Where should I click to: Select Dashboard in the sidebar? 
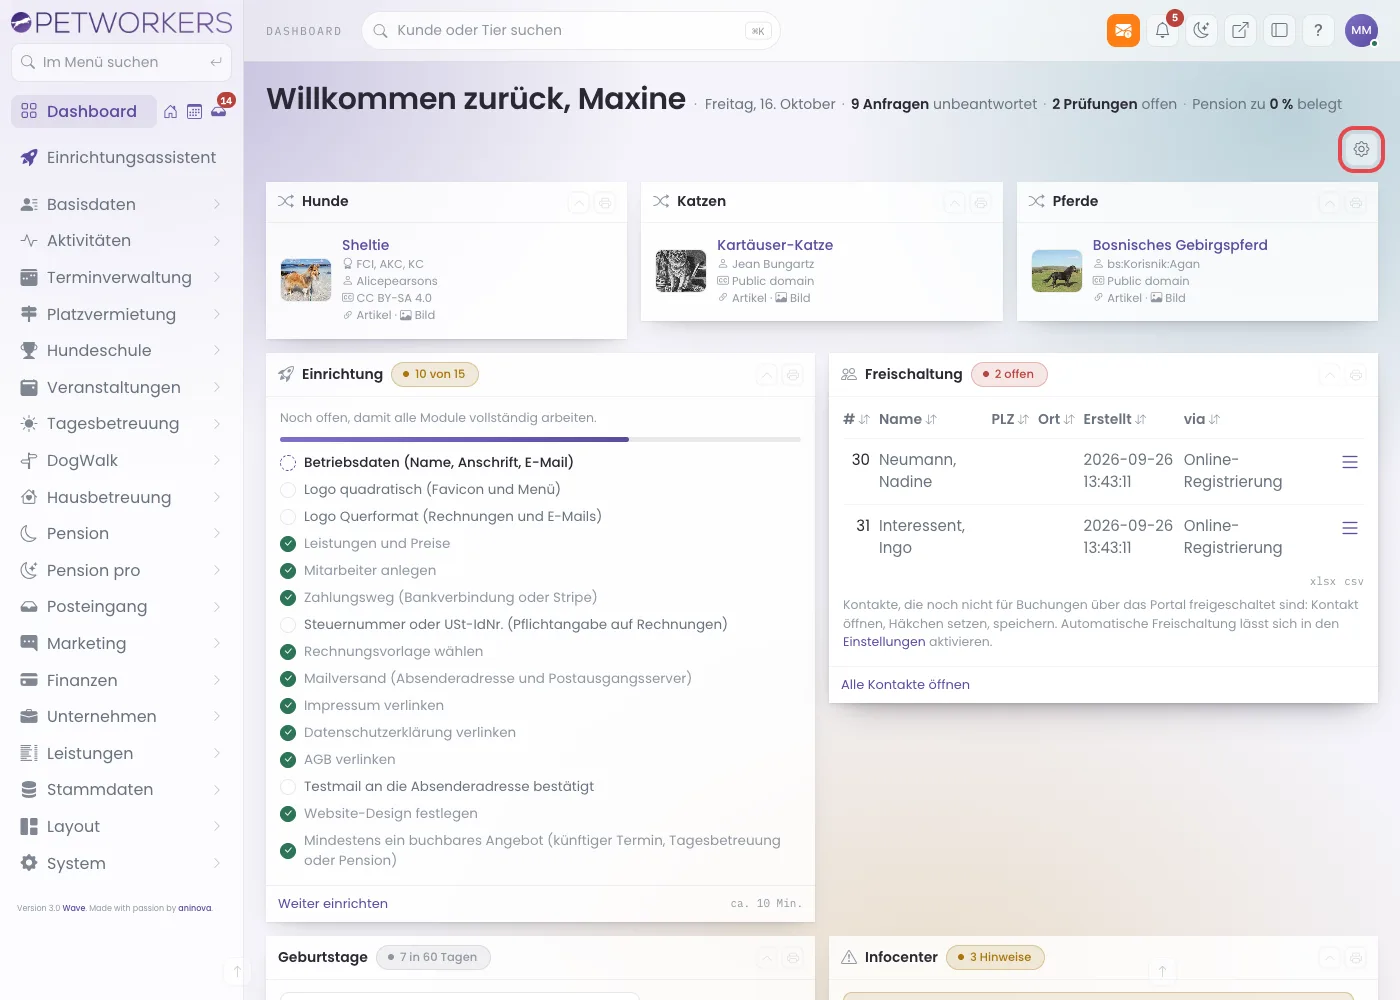click(84, 111)
